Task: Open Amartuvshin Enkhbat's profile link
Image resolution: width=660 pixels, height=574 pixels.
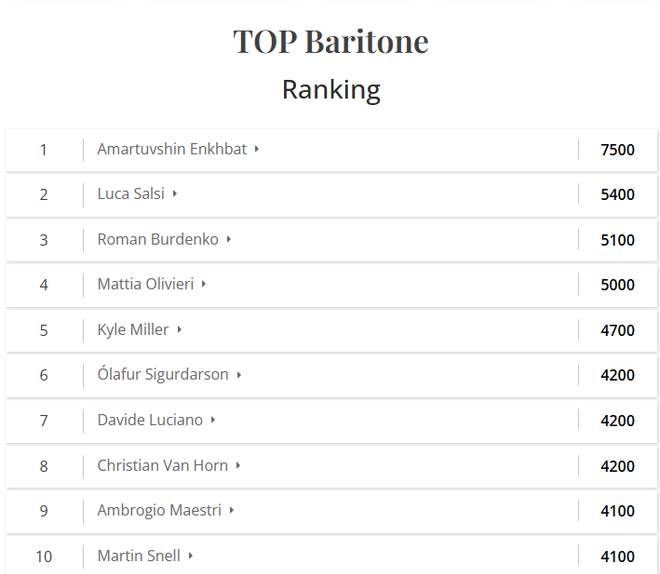Action: coord(172,149)
